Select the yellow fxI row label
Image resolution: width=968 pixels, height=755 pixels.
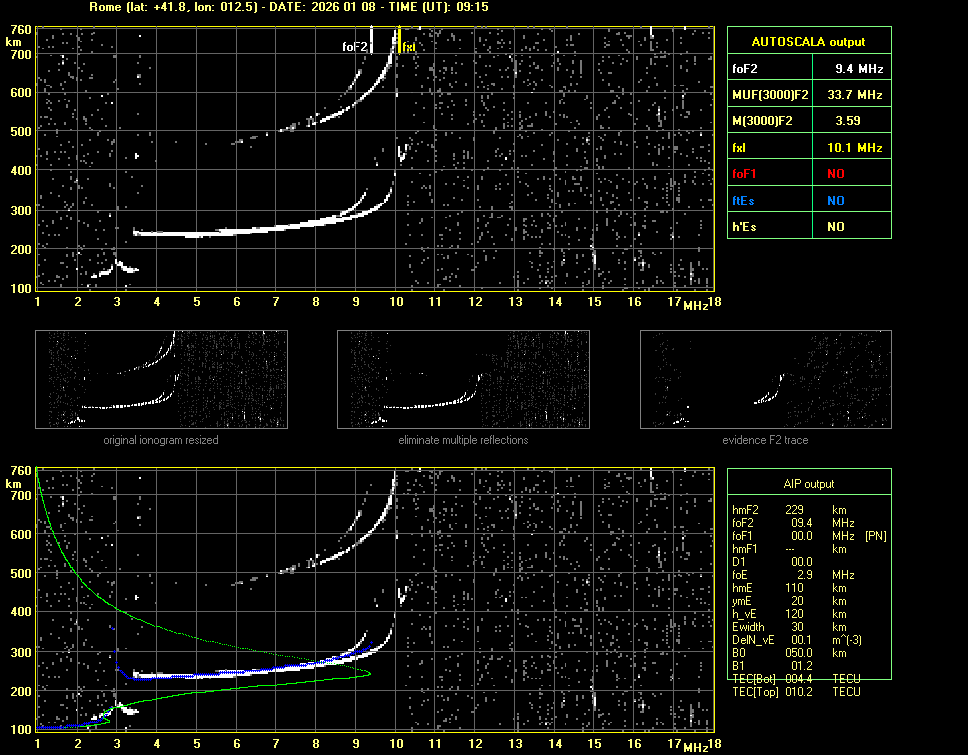click(x=740, y=148)
